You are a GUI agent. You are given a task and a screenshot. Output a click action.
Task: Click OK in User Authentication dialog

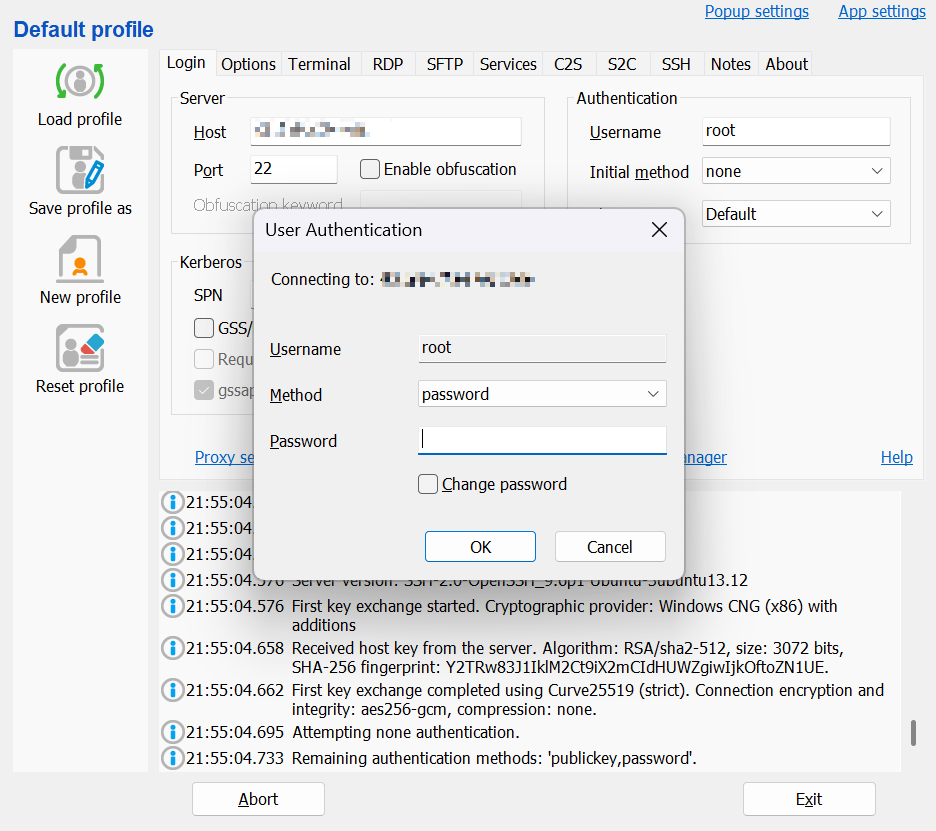pyautogui.click(x=481, y=547)
